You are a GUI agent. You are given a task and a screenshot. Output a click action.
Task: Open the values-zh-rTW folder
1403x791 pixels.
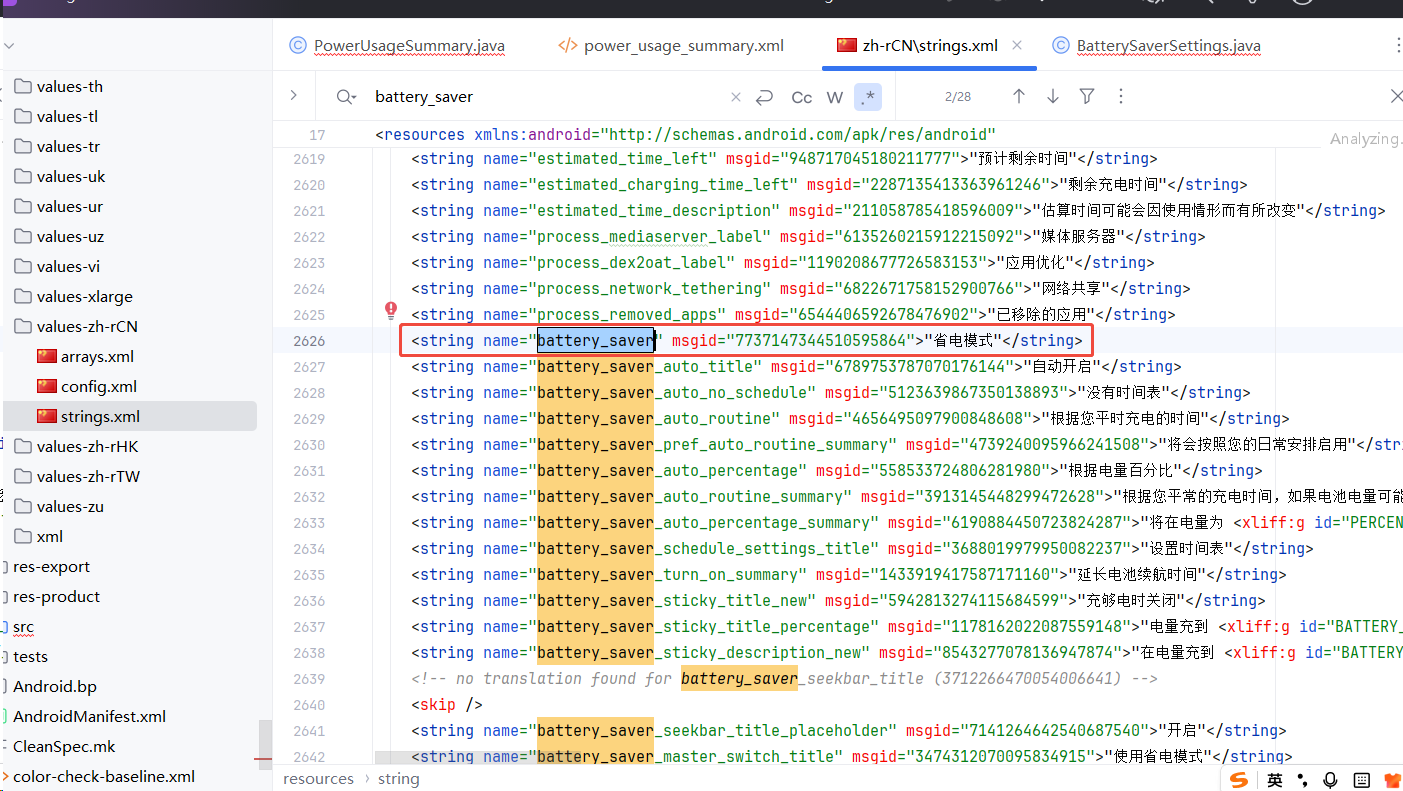click(x=78, y=477)
